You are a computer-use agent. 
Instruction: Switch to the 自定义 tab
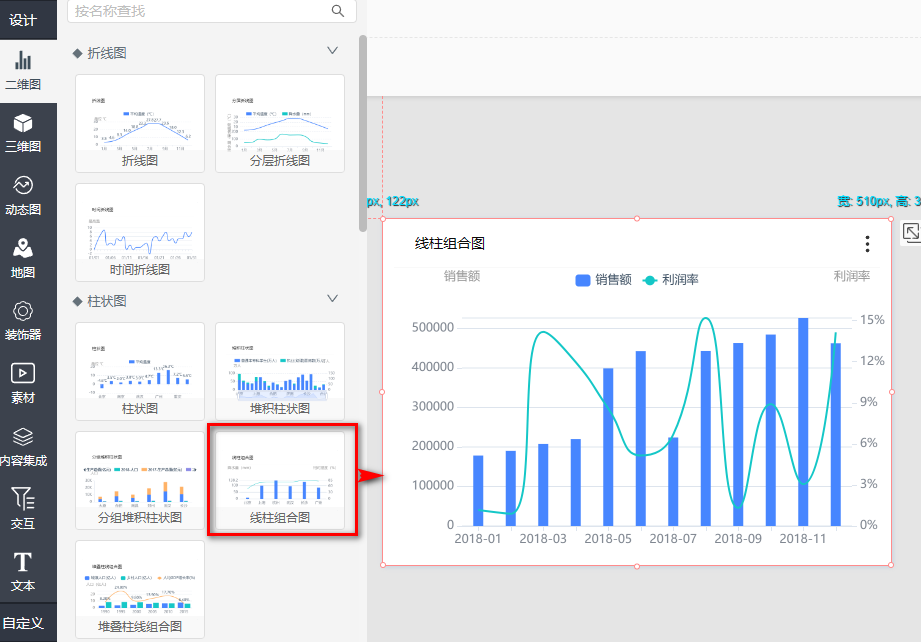22,623
